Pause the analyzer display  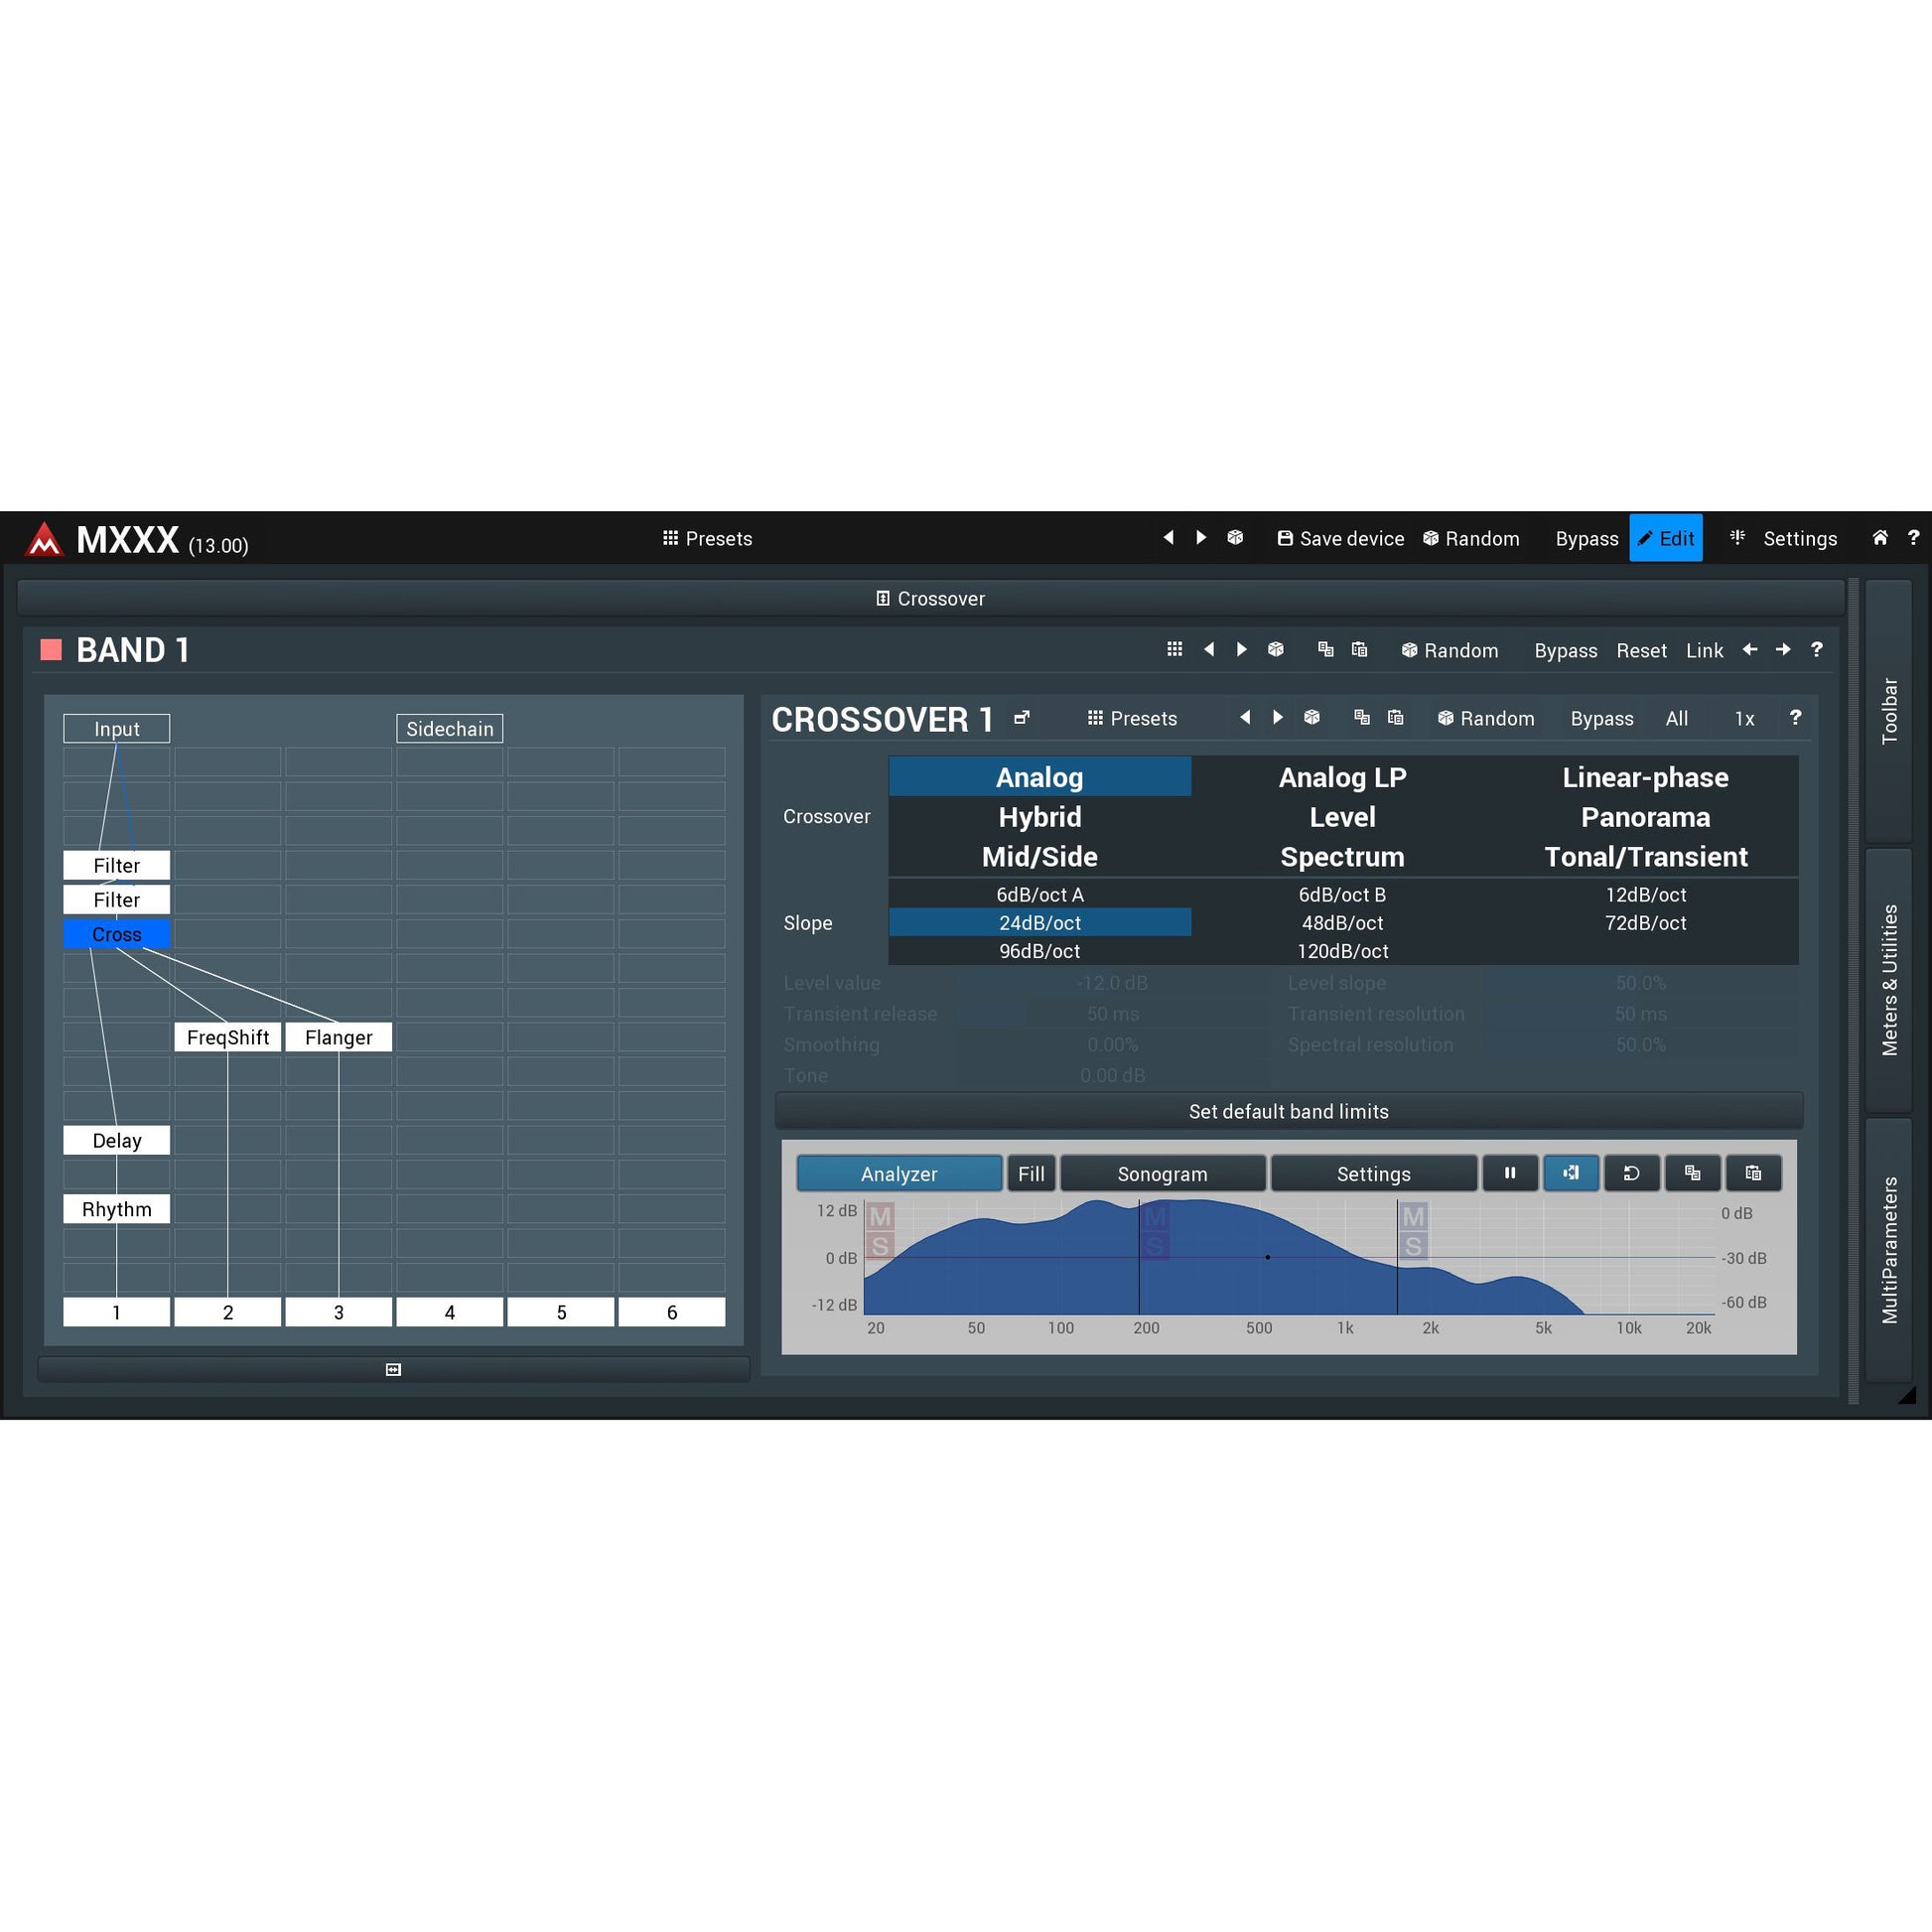[x=1510, y=1173]
